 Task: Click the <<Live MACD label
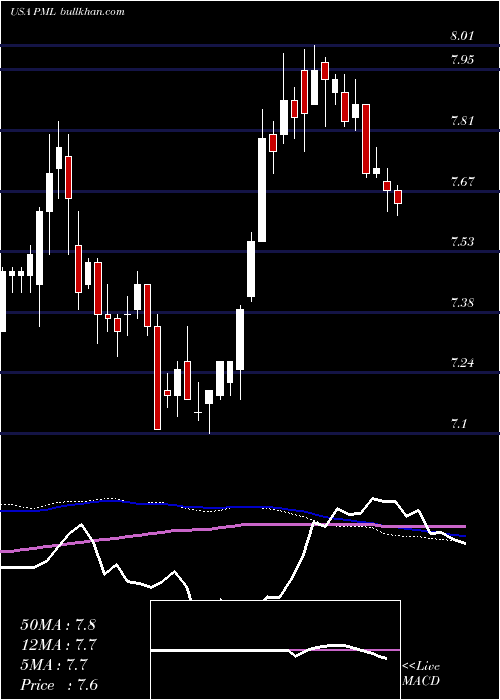(421, 674)
